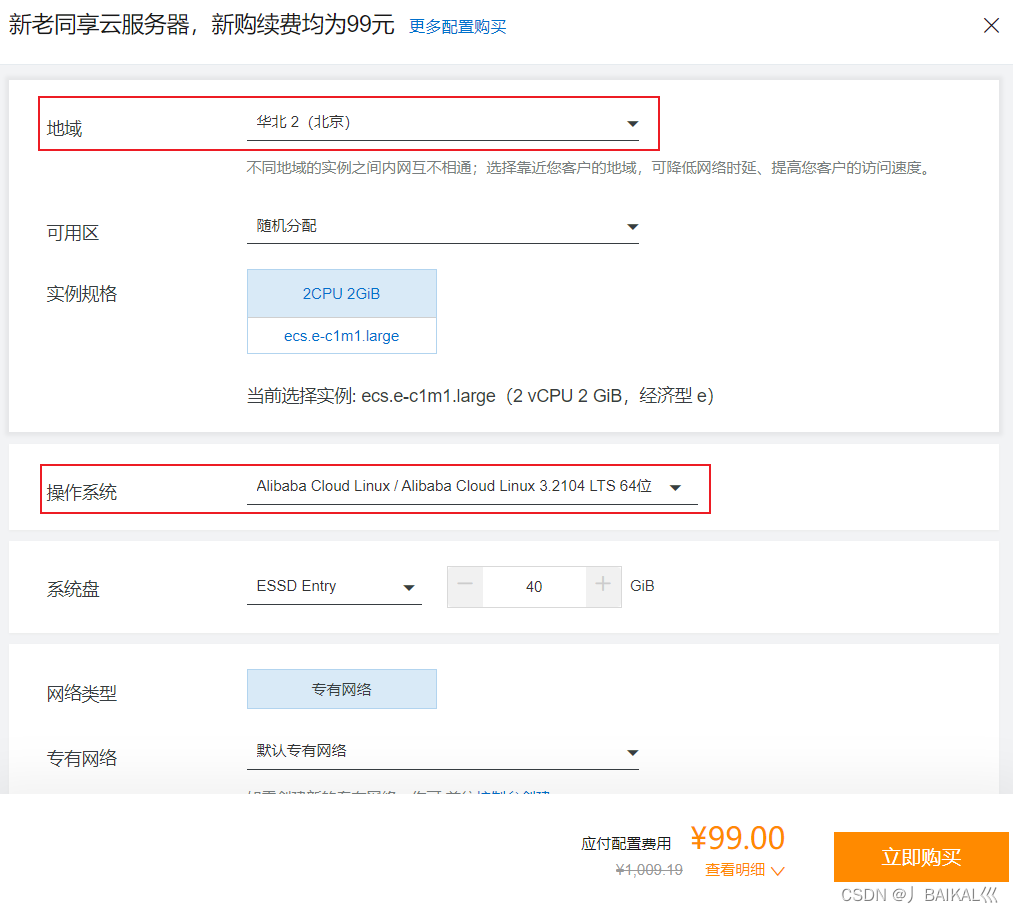Open the 地域 region dropdown
Image resolution: width=1013 pixels, height=913 pixels.
443,123
